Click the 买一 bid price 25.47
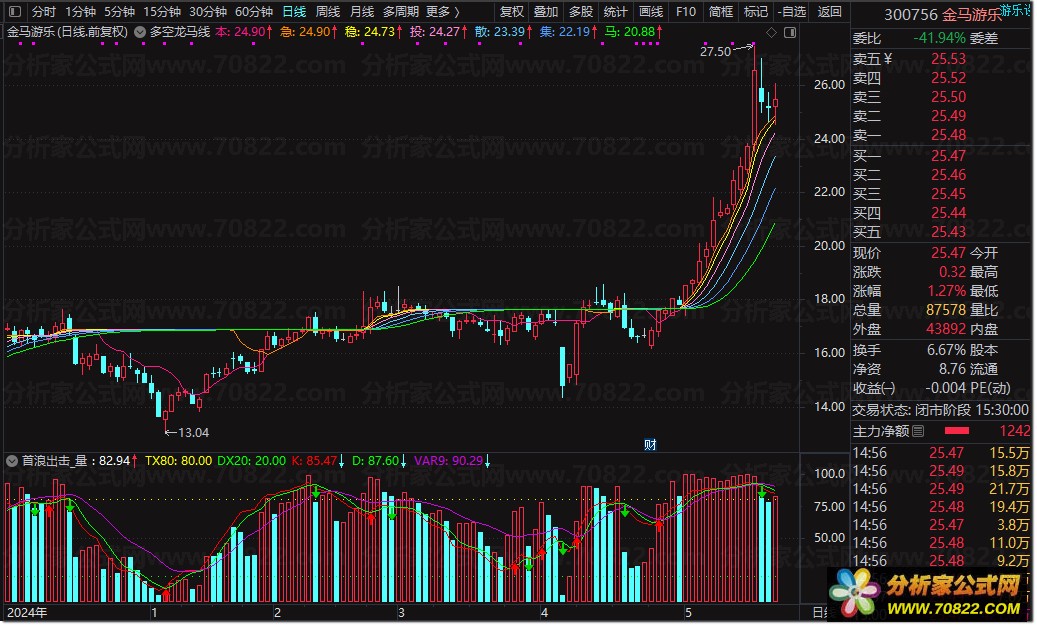1037x625 pixels. coord(948,156)
